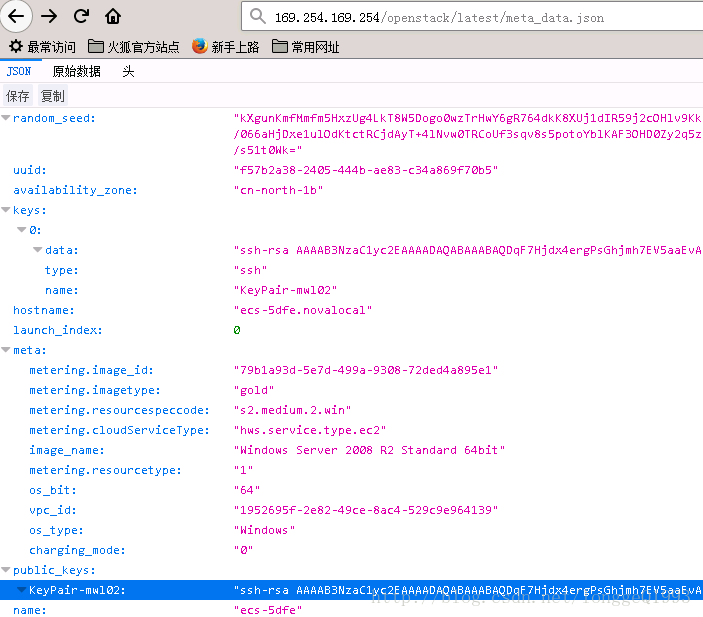Save the JSON with 保存 button

18,96
